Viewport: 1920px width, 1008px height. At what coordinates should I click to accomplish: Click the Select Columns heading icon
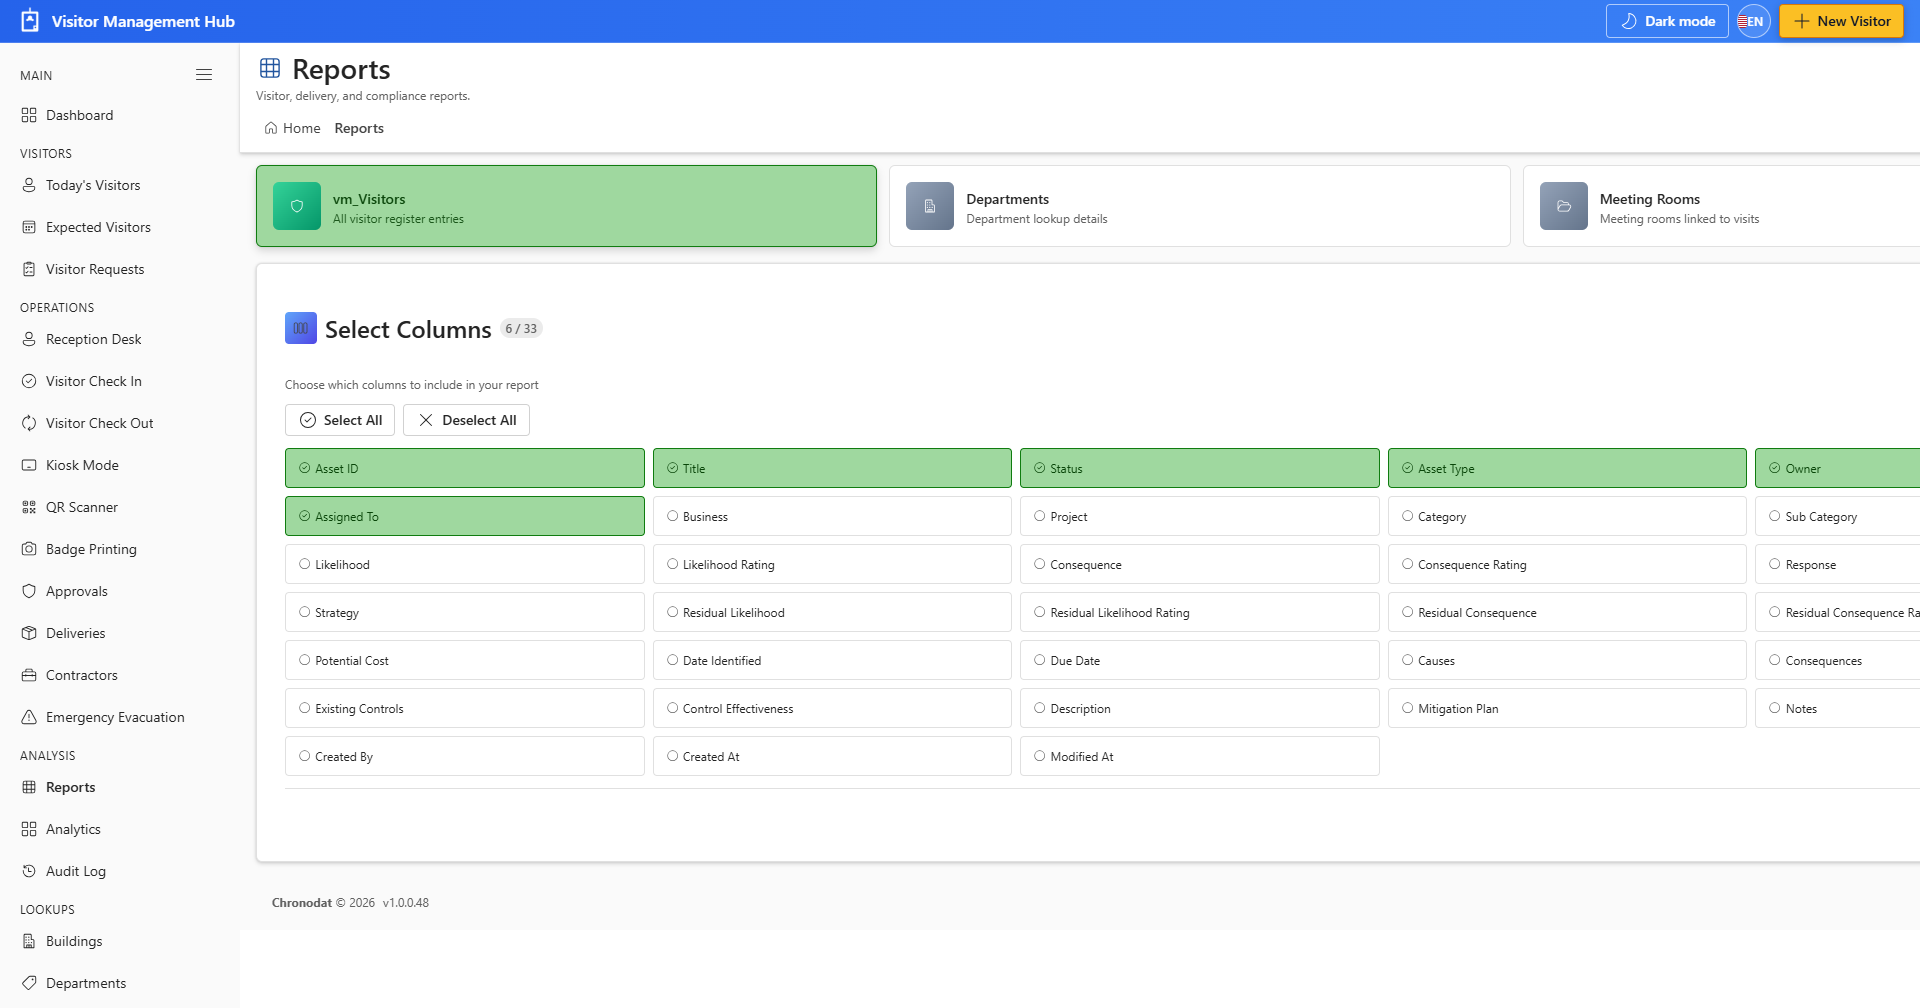click(301, 328)
